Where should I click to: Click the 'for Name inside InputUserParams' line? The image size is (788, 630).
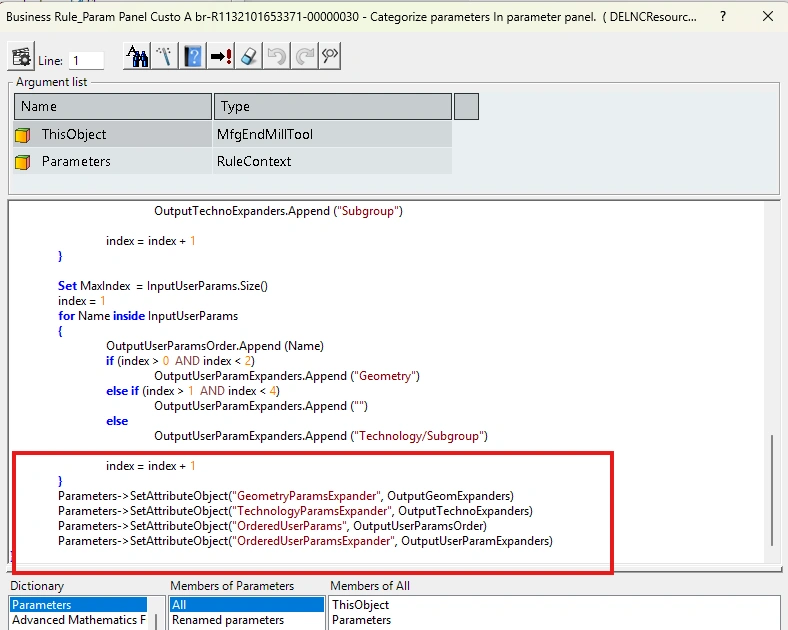click(x=148, y=316)
